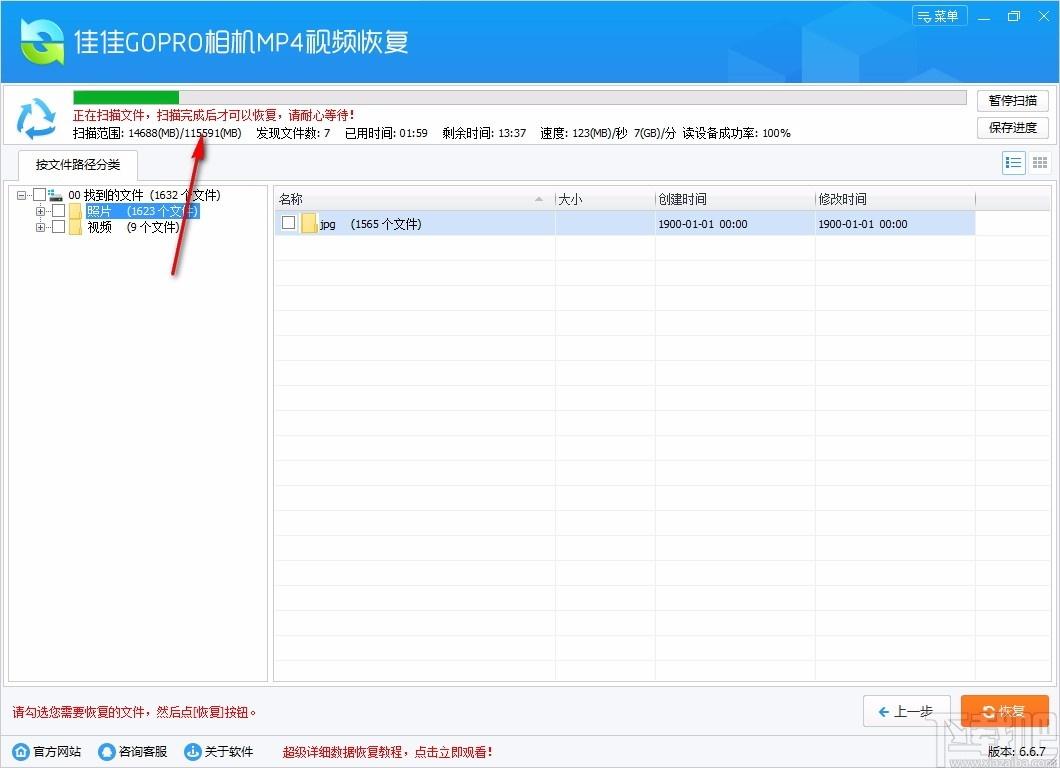Maximize the window

(1014, 16)
